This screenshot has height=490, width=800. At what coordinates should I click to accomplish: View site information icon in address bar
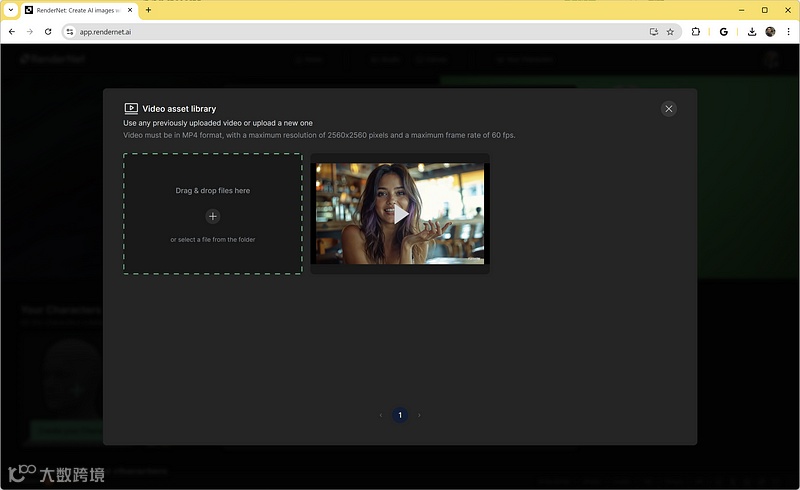coord(70,32)
